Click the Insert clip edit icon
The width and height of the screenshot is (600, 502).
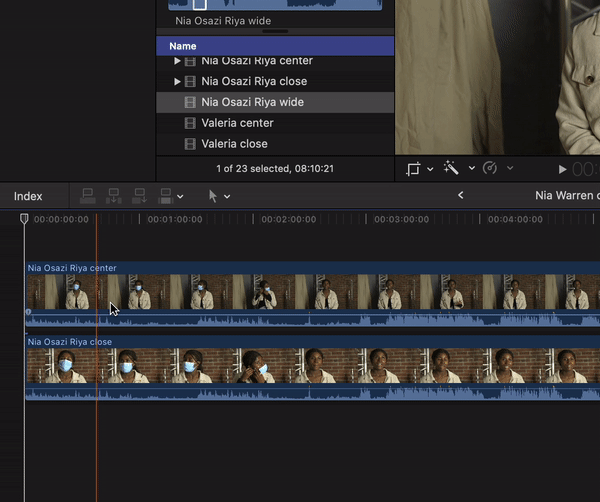113,196
